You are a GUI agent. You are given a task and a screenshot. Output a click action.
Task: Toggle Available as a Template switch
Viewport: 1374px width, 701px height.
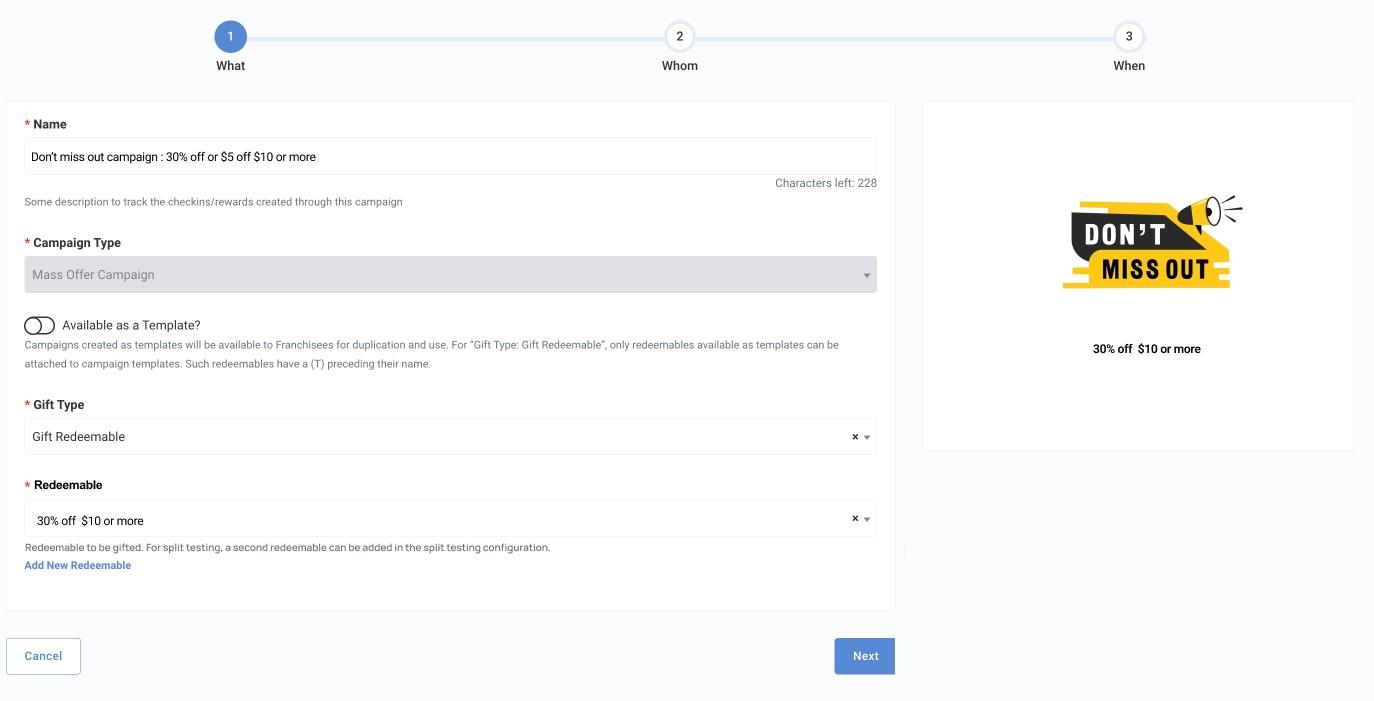pyautogui.click(x=39, y=326)
